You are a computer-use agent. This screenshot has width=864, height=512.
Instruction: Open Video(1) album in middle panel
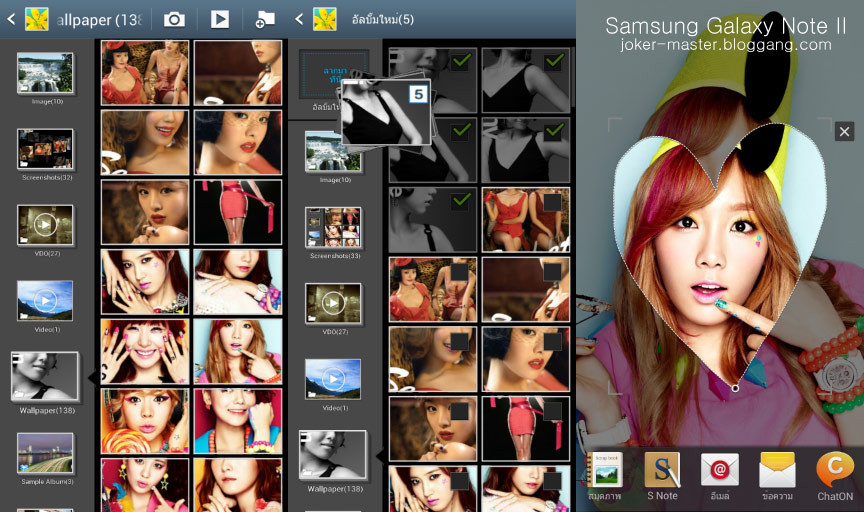[x=333, y=380]
